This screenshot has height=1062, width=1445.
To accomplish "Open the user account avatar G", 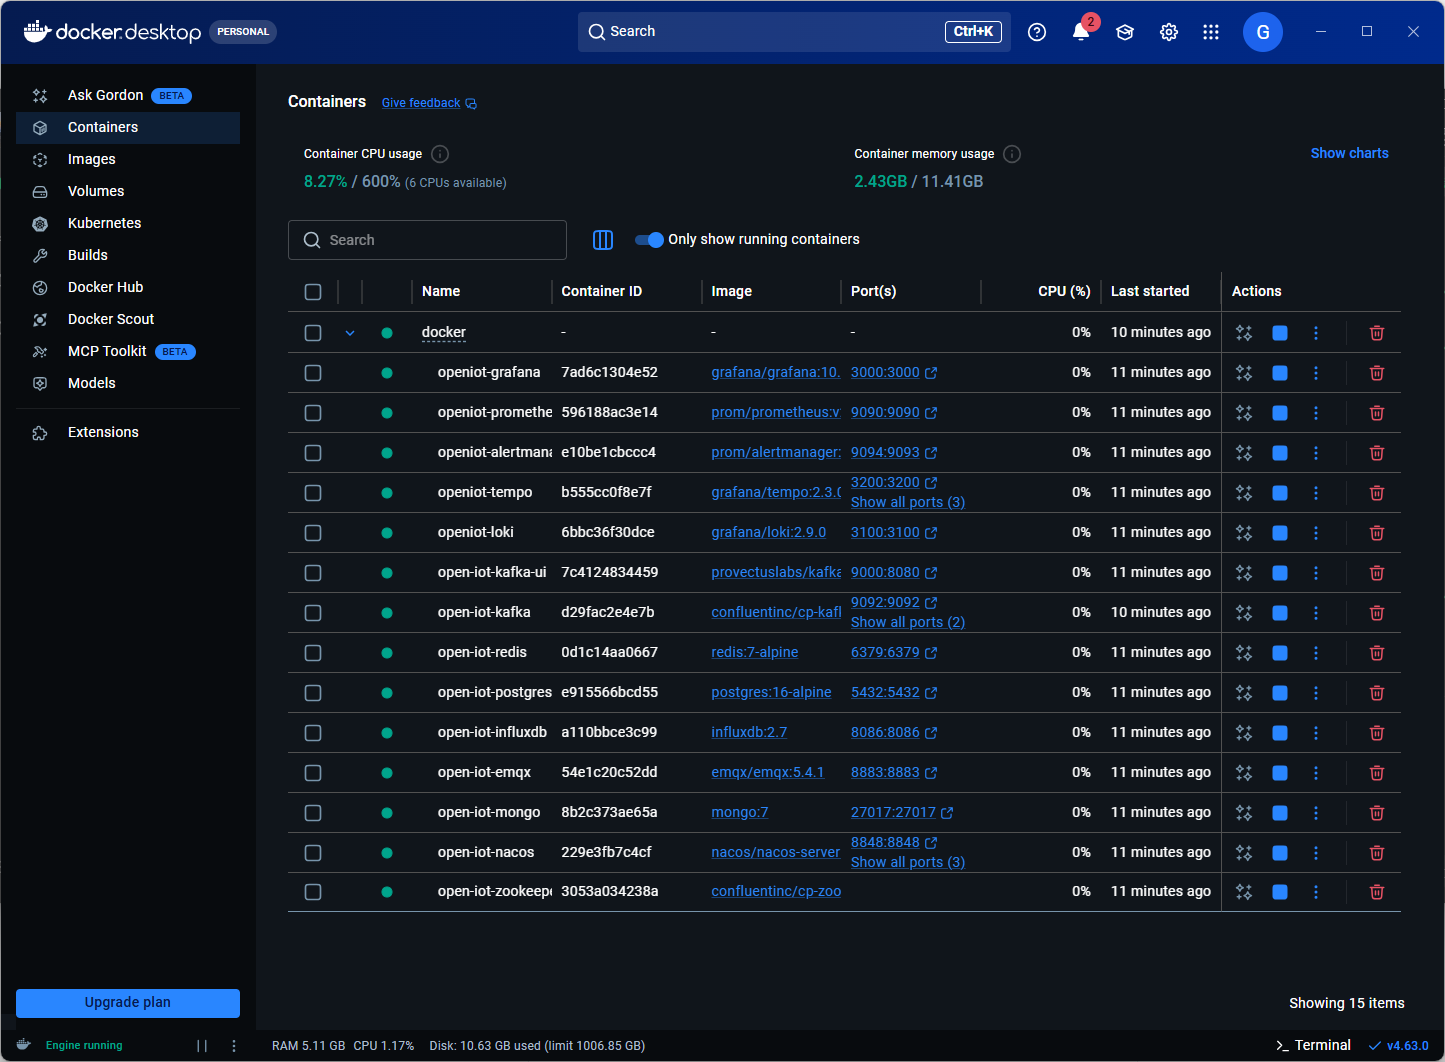I will pyautogui.click(x=1263, y=32).
